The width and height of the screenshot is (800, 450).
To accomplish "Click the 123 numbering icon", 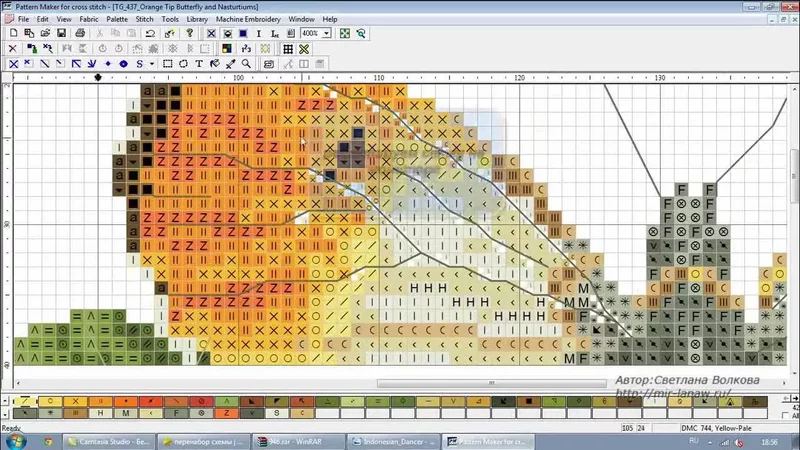I will (x=246, y=49).
